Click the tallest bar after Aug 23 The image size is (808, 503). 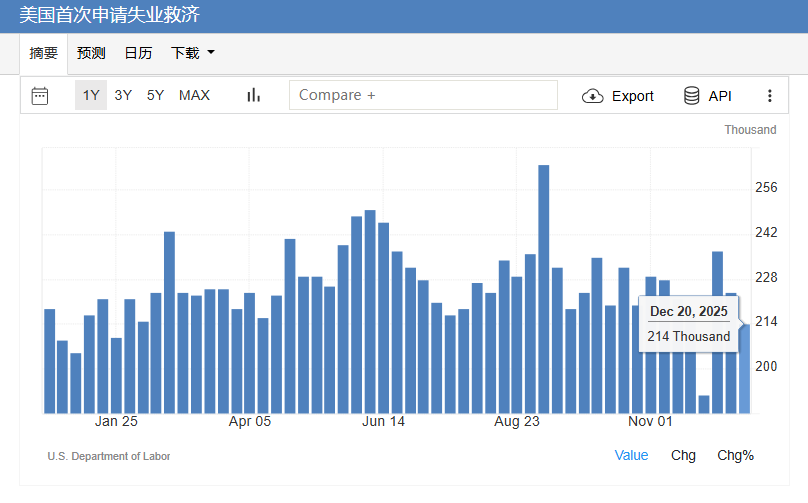point(544,288)
